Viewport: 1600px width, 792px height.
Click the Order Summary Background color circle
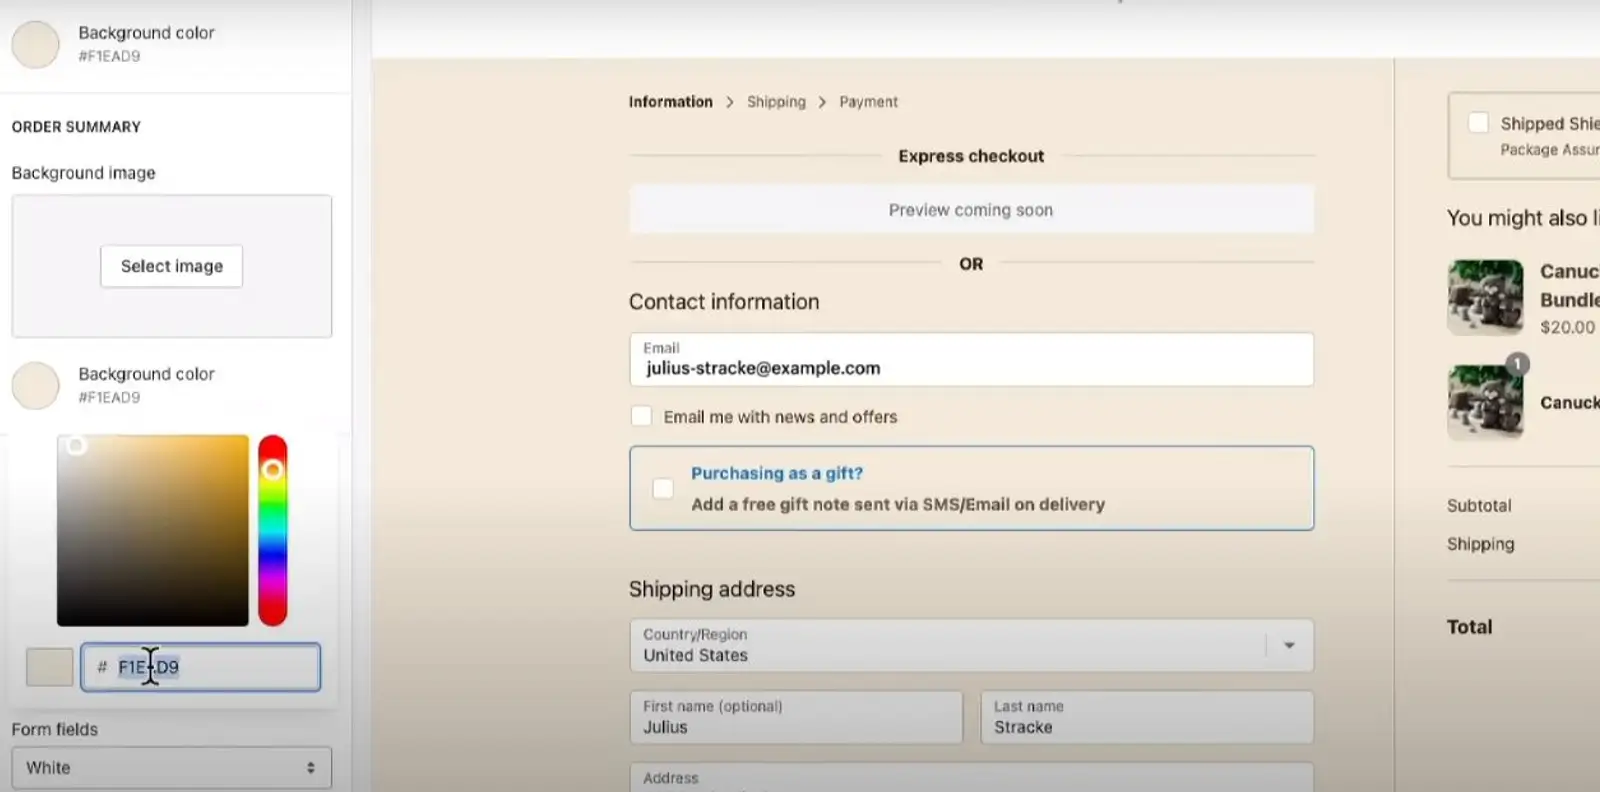click(x=36, y=385)
